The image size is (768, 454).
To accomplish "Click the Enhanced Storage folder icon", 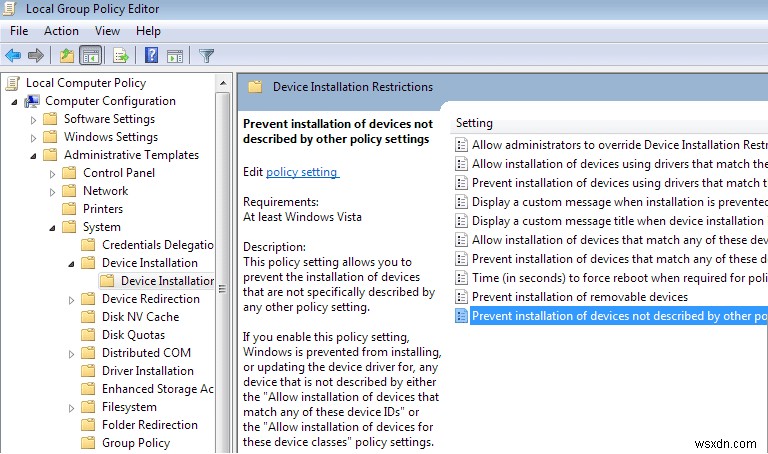I will [88, 389].
